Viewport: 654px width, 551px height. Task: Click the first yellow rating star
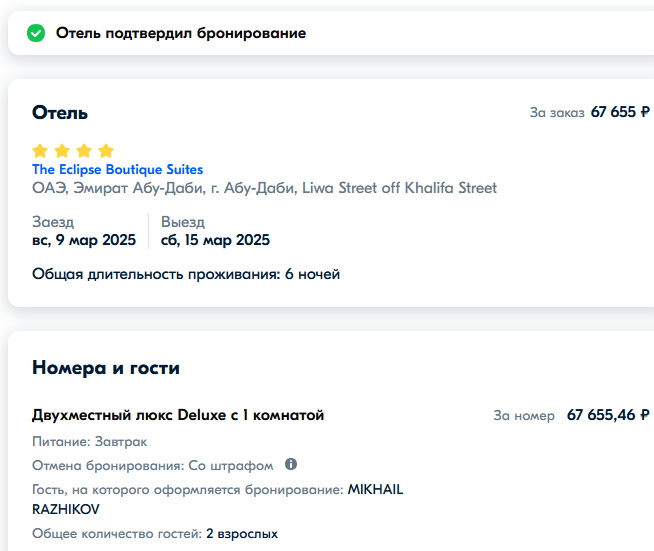point(40,151)
